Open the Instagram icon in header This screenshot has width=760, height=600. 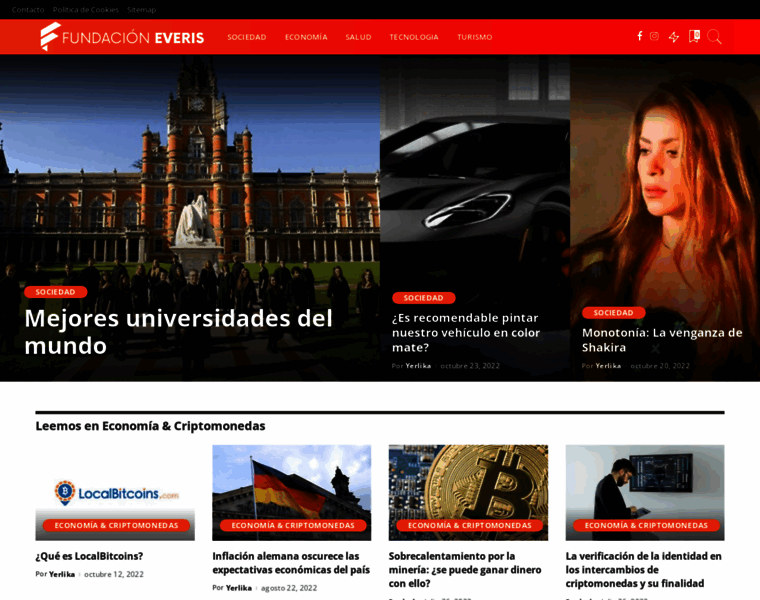(x=654, y=36)
